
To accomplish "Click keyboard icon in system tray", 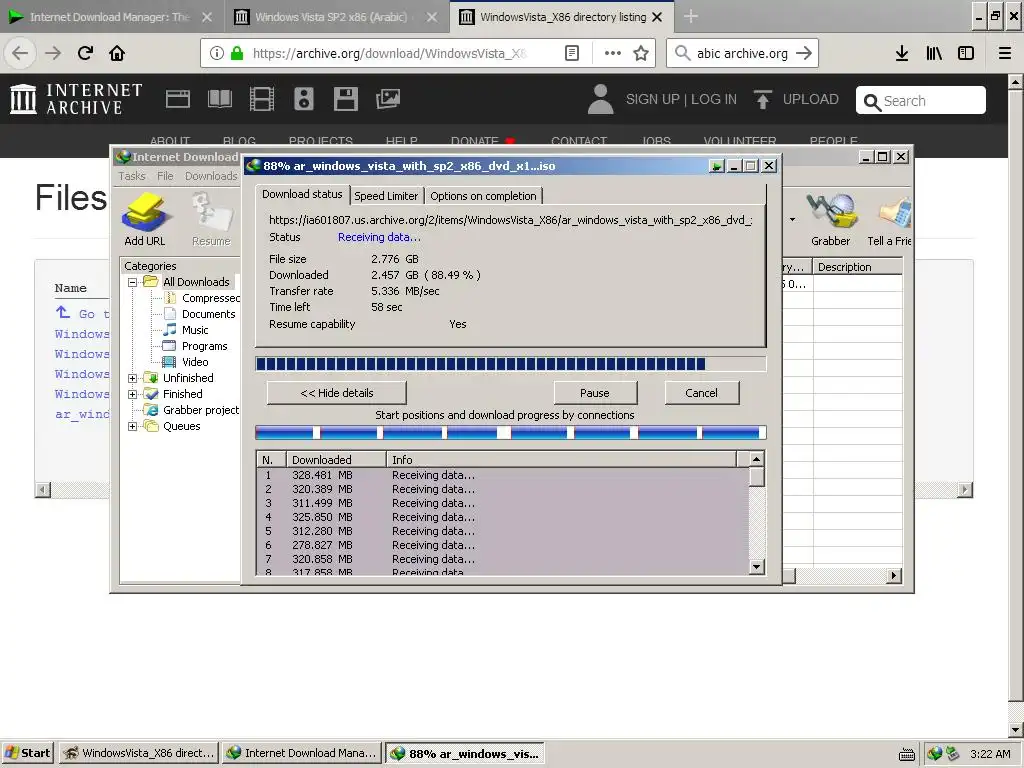I will coord(906,754).
